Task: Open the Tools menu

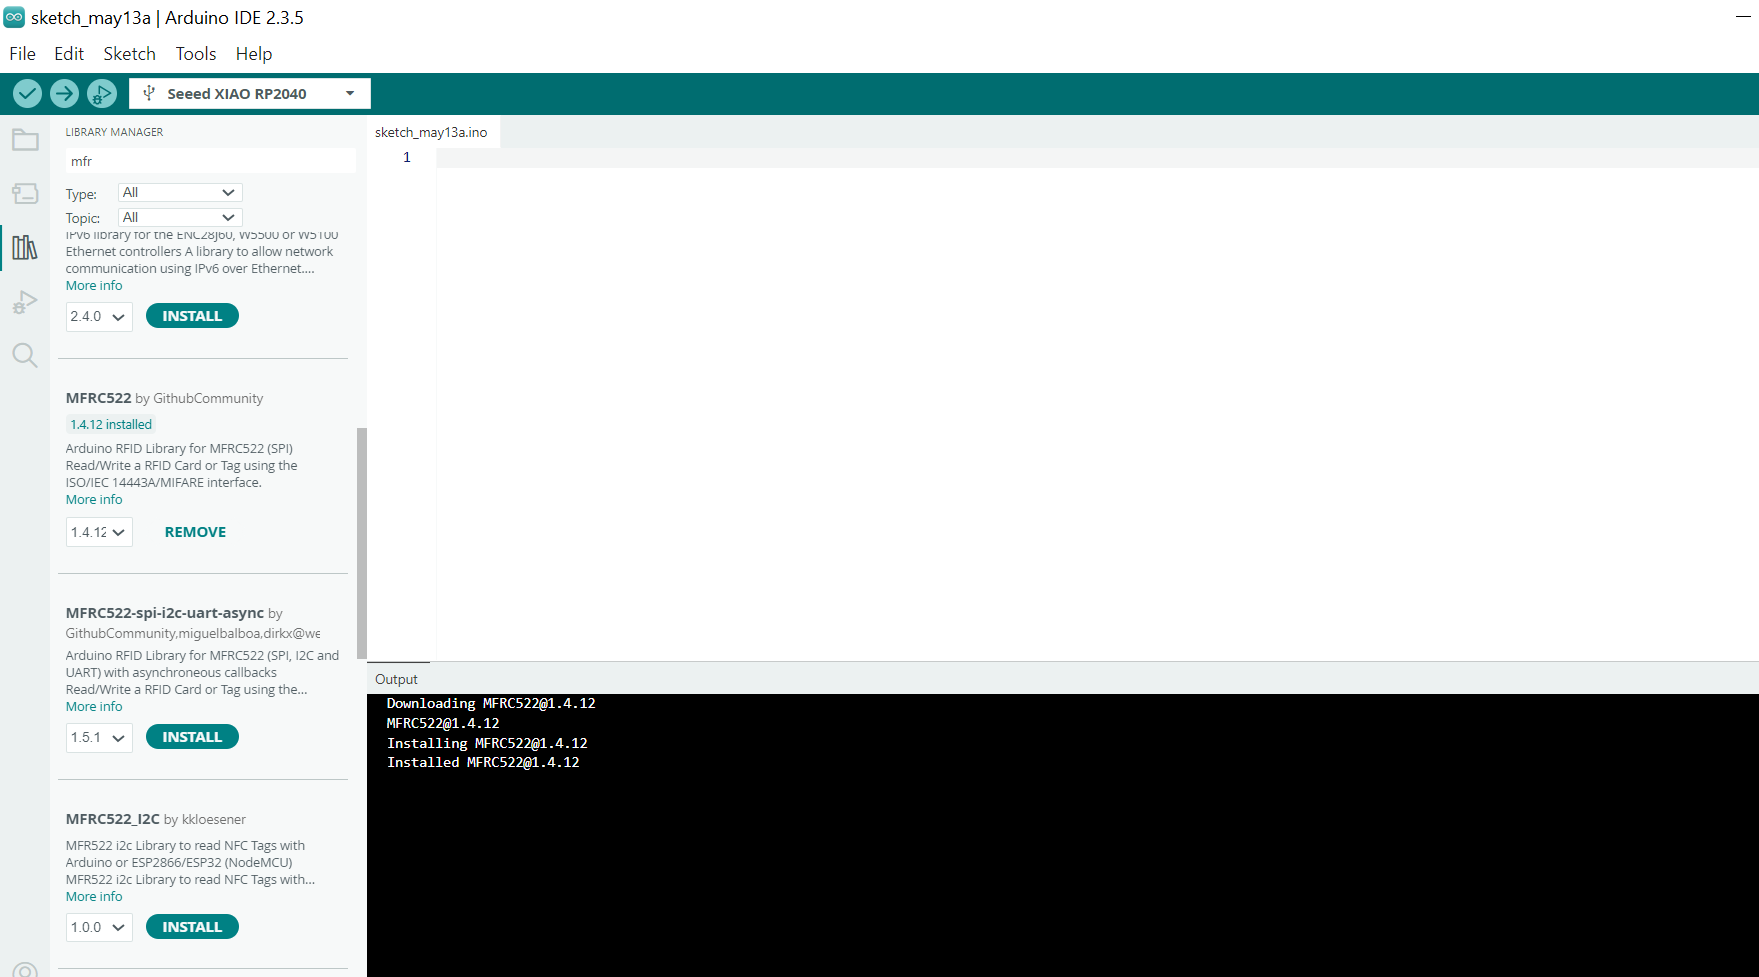Action: pyautogui.click(x=196, y=54)
